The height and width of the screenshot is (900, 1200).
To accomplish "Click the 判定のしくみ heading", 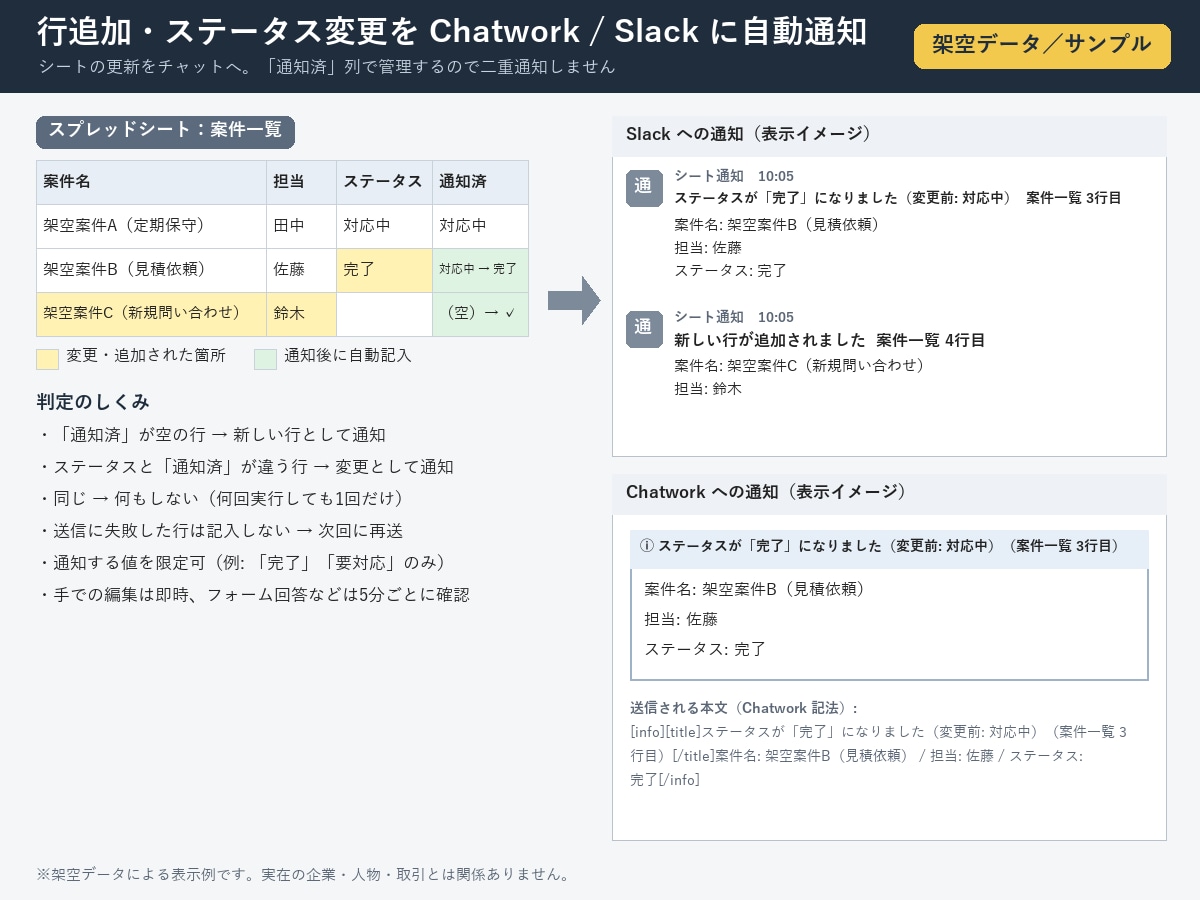I will coord(93,402).
